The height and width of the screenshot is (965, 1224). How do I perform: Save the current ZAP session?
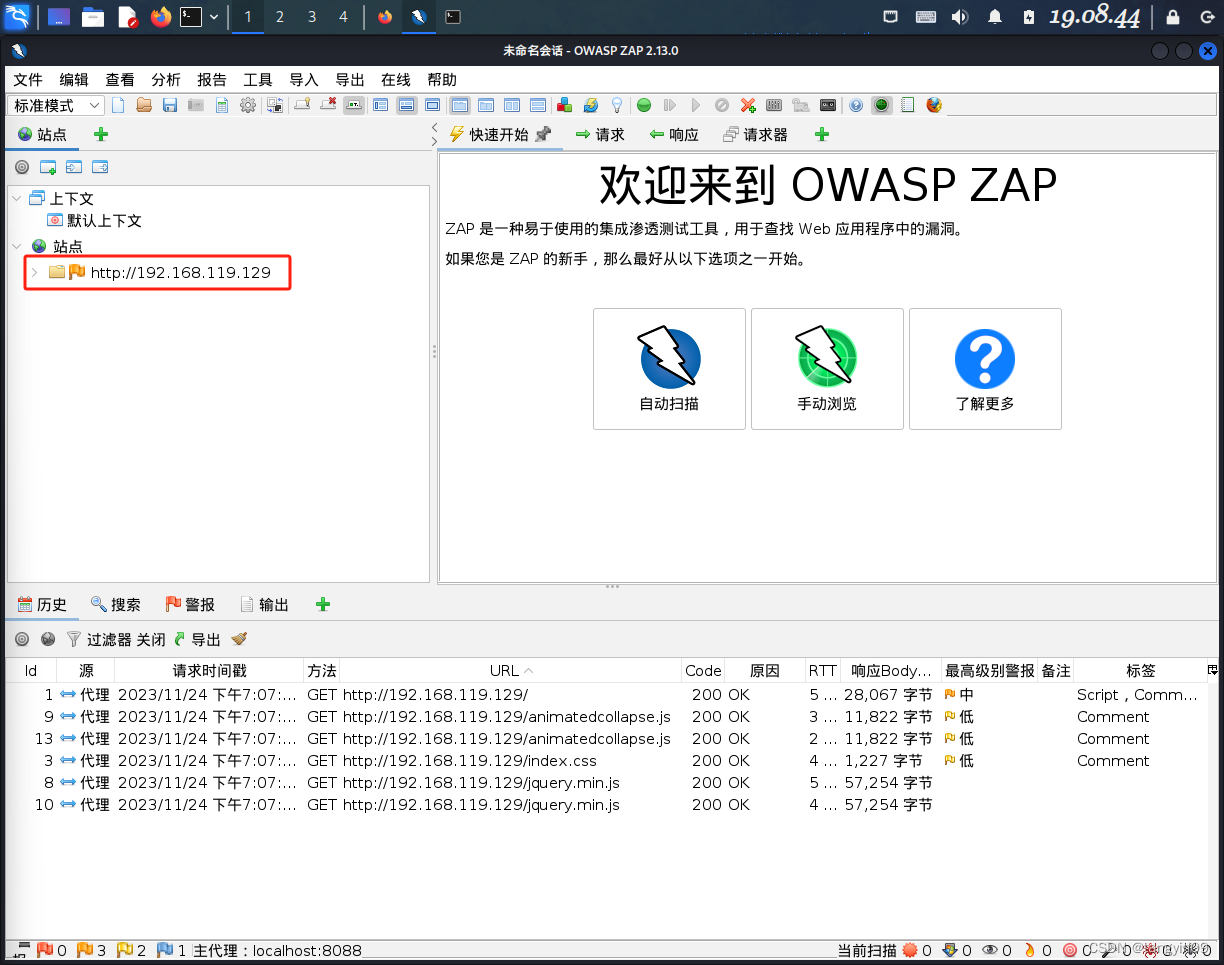click(169, 105)
